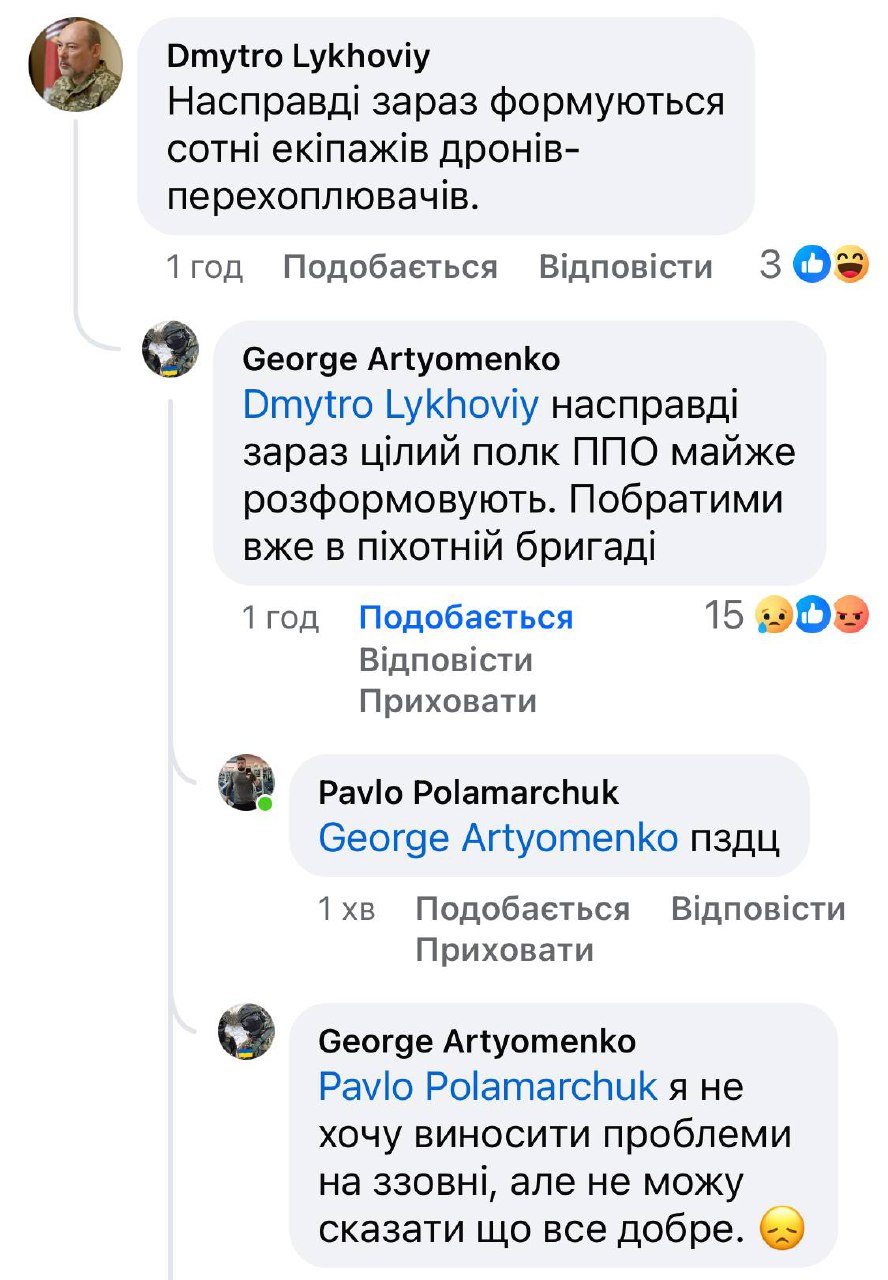
Task: Open George Artyomenko's avatar on last reply
Action: (246, 1031)
